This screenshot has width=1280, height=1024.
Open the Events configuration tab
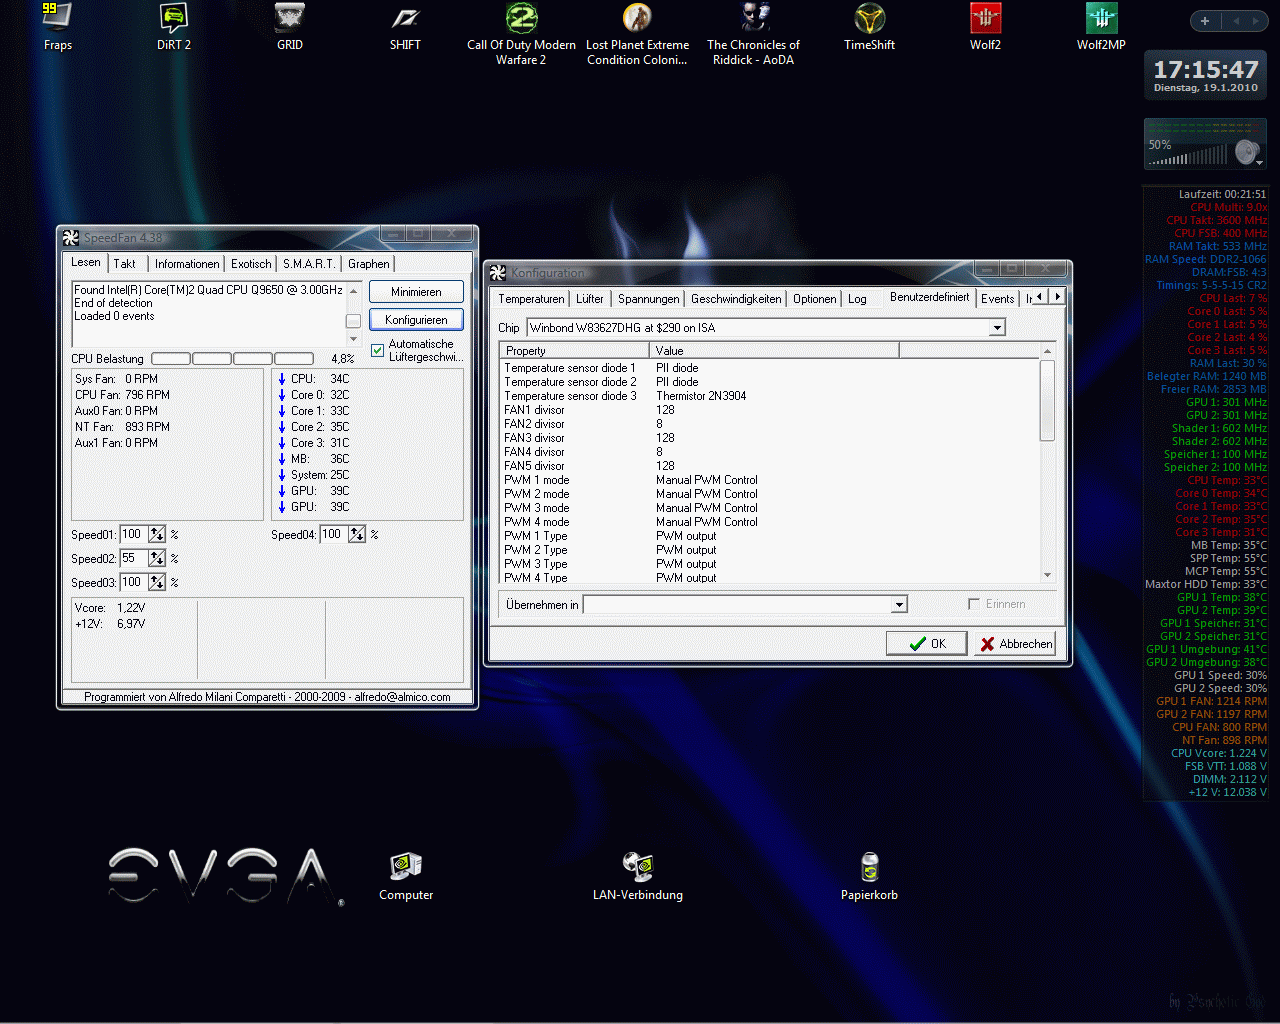point(997,299)
